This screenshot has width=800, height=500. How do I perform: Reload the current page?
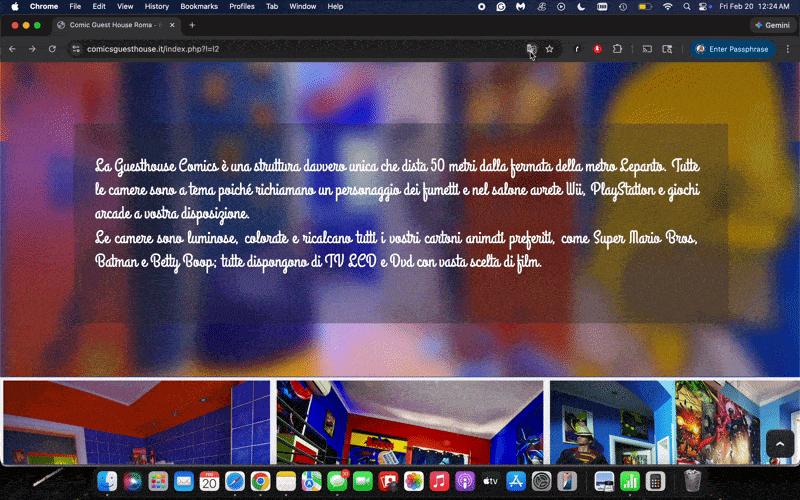[52, 49]
